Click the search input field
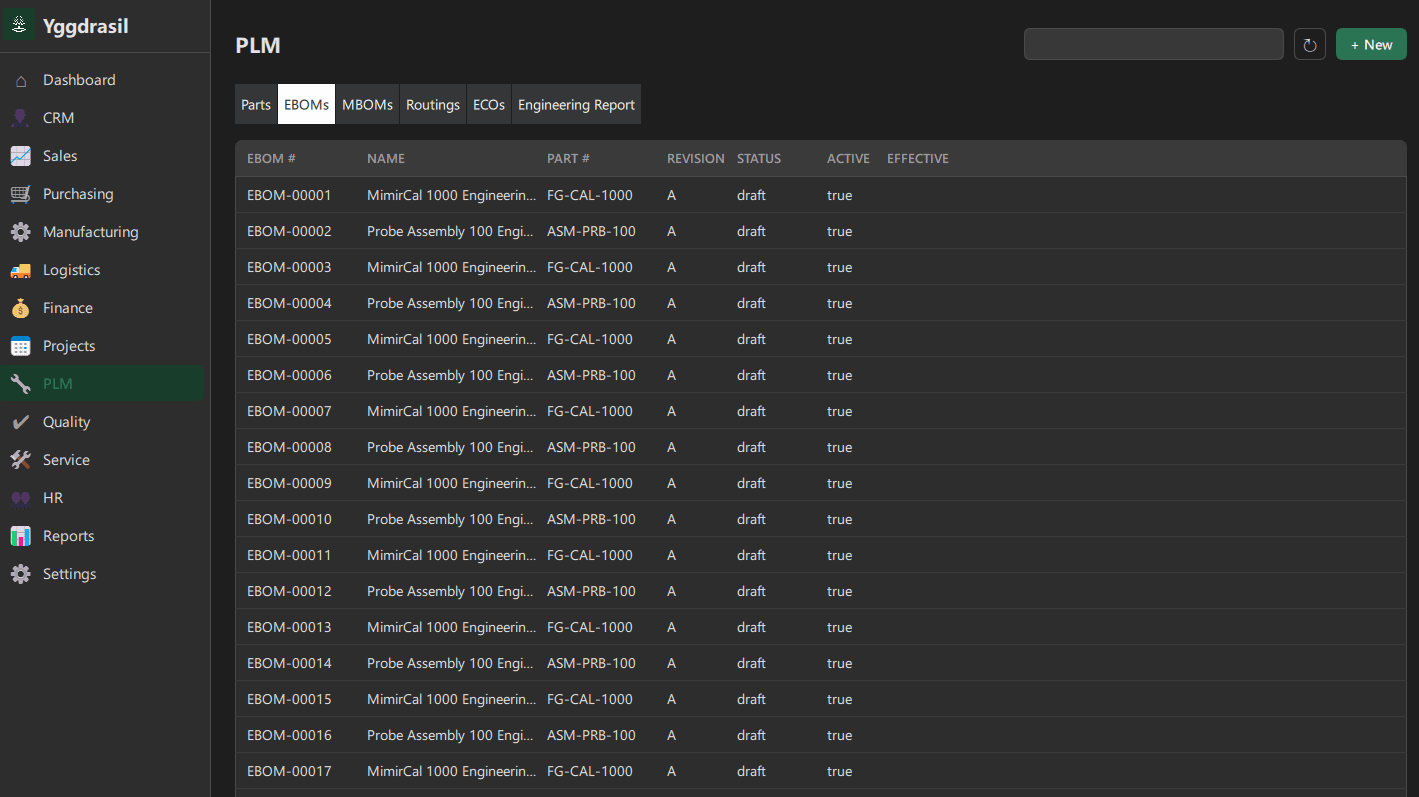Screen dimensions: 1419x797 pyautogui.click(x=1152, y=44)
